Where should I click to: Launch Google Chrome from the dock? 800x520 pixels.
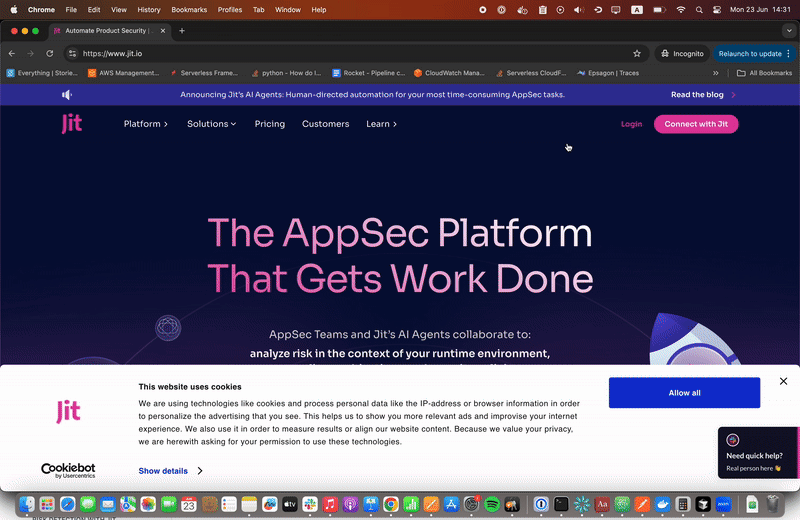click(391, 504)
